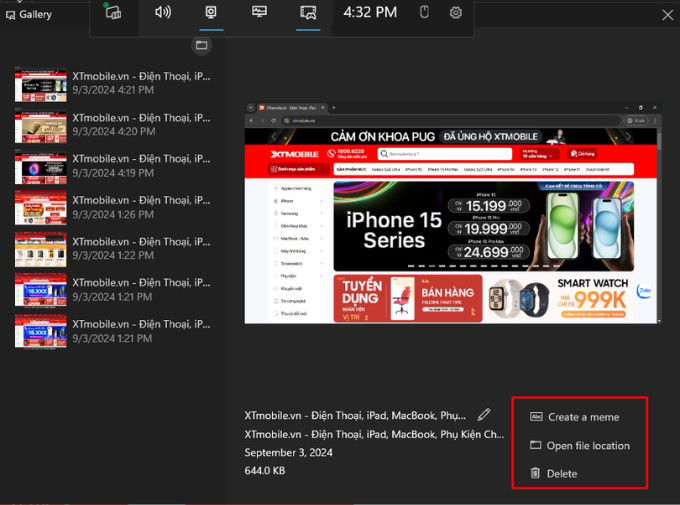Select capture from 9/3/2024 1:22 PM
Screen dimensions: 680x505
[113, 249]
